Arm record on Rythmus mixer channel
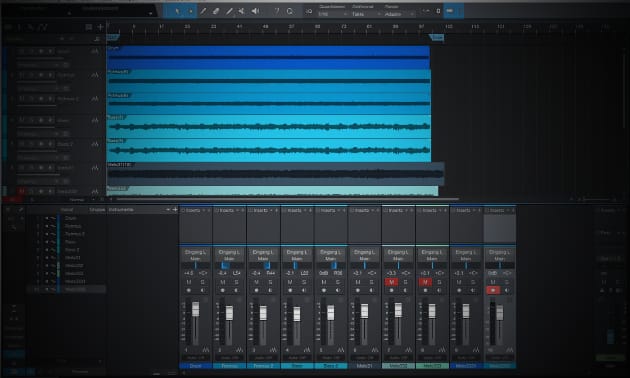Viewport: 630px width, 378px height. tap(223, 290)
